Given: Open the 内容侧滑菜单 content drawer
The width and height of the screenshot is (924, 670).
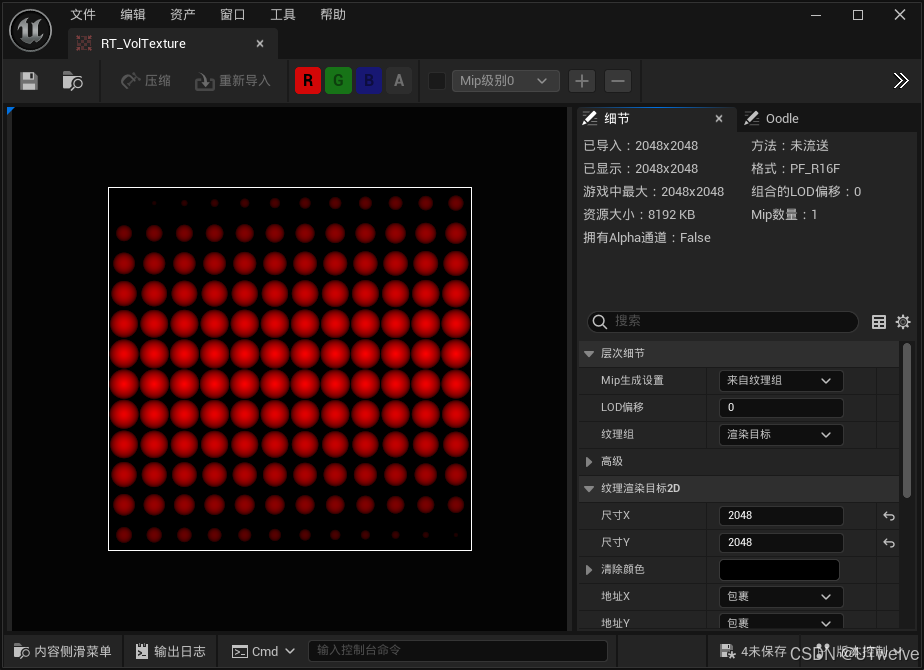Looking at the screenshot, I should click(62, 651).
